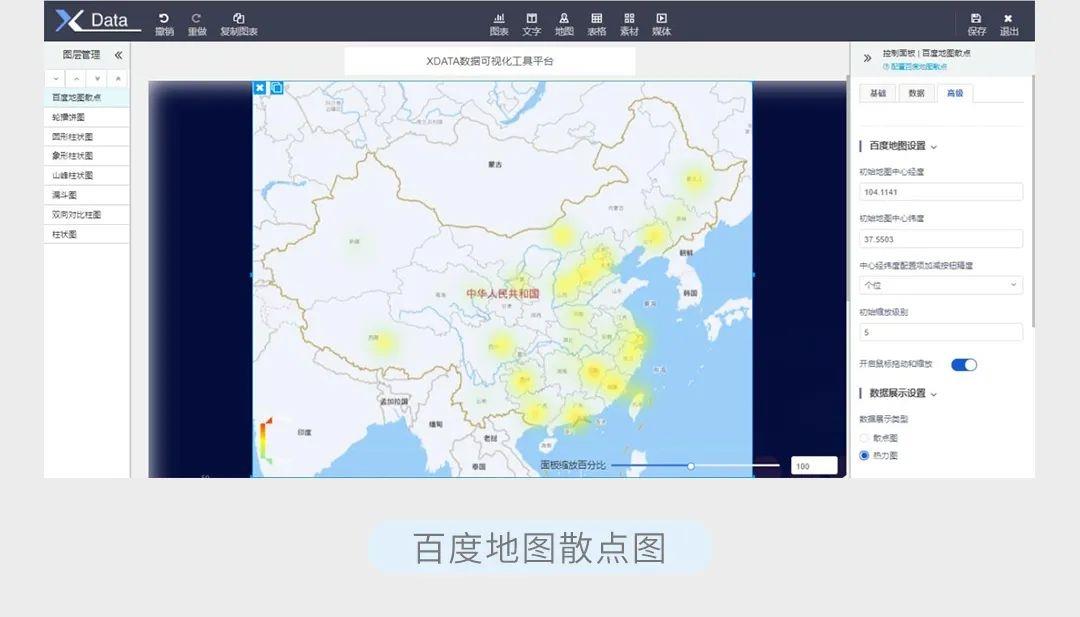This screenshot has width=1080, height=617.
Task: Switch to the 数据 tab
Action: [916, 93]
